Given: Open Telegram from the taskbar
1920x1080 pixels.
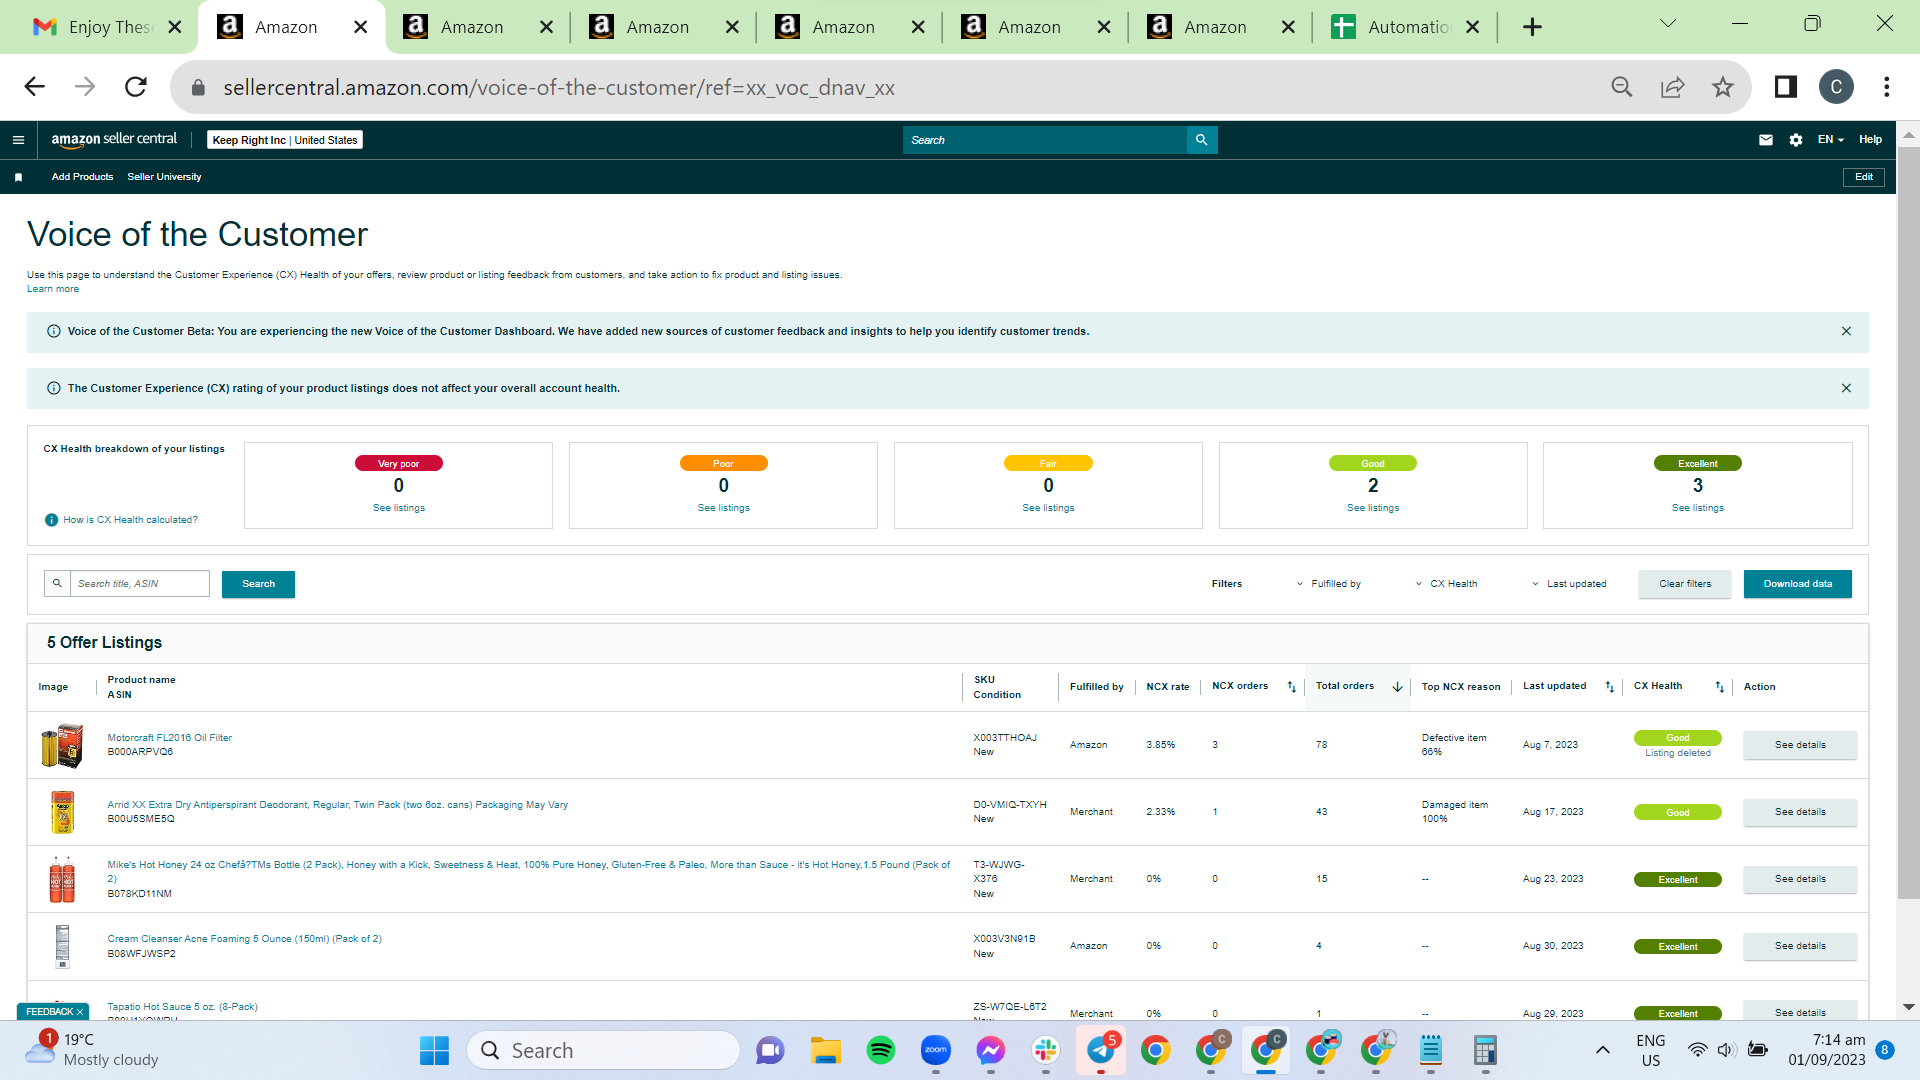Looking at the screenshot, I should coord(1101,1050).
